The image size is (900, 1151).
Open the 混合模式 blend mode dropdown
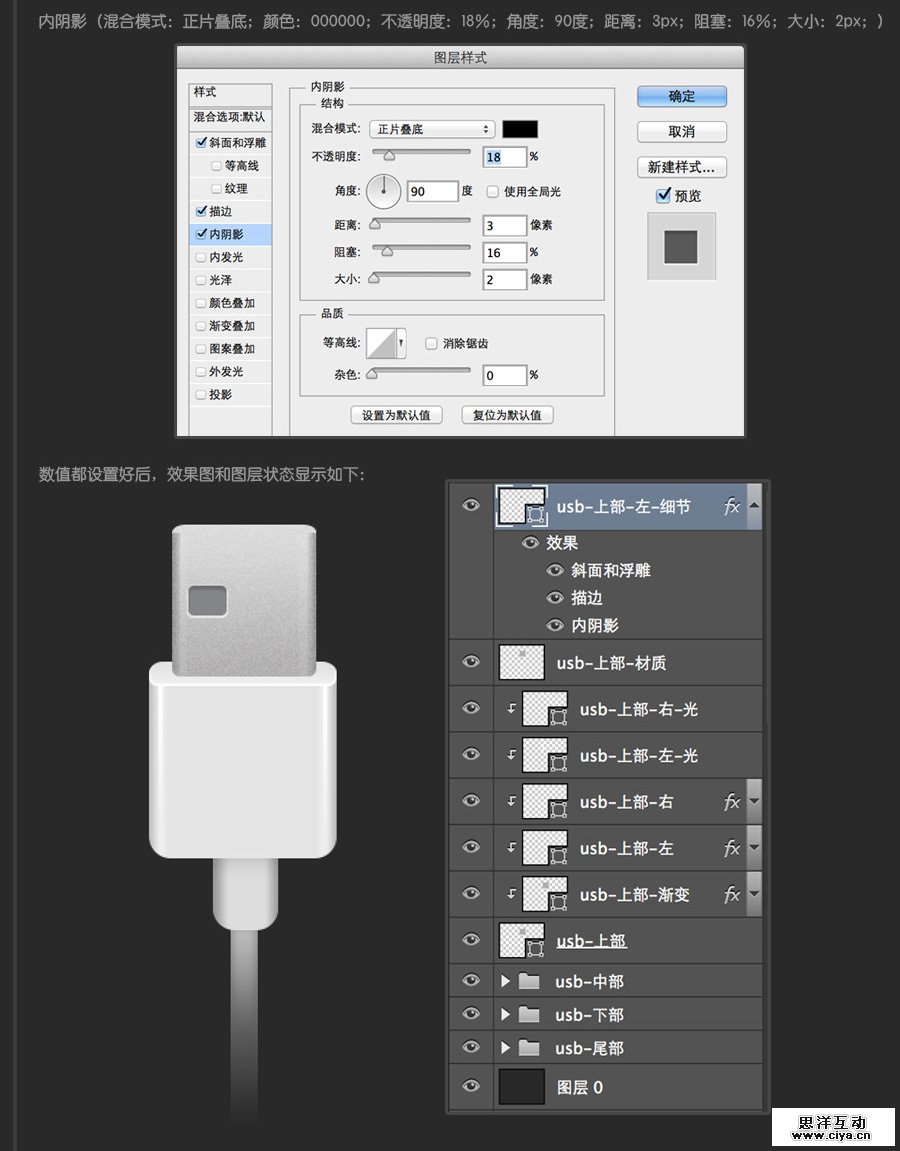coord(431,128)
